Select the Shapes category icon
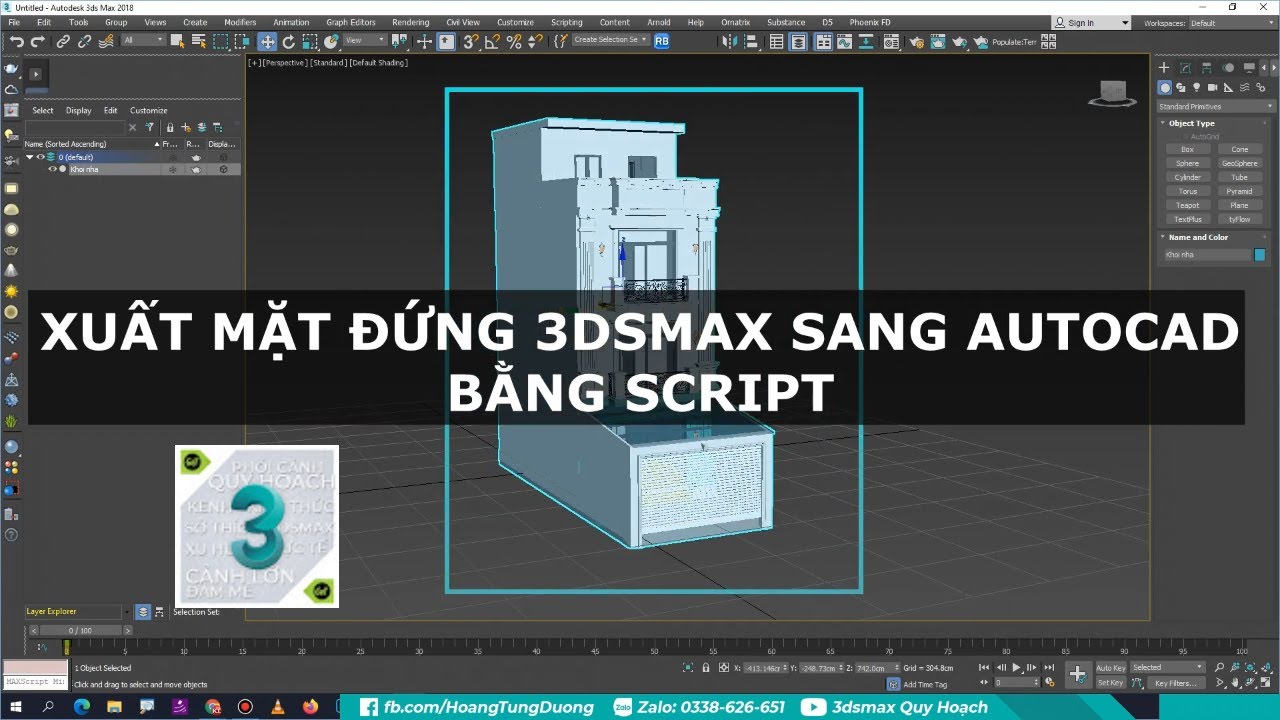The width and height of the screenshot is (1280, 720). click(1181, 88)
